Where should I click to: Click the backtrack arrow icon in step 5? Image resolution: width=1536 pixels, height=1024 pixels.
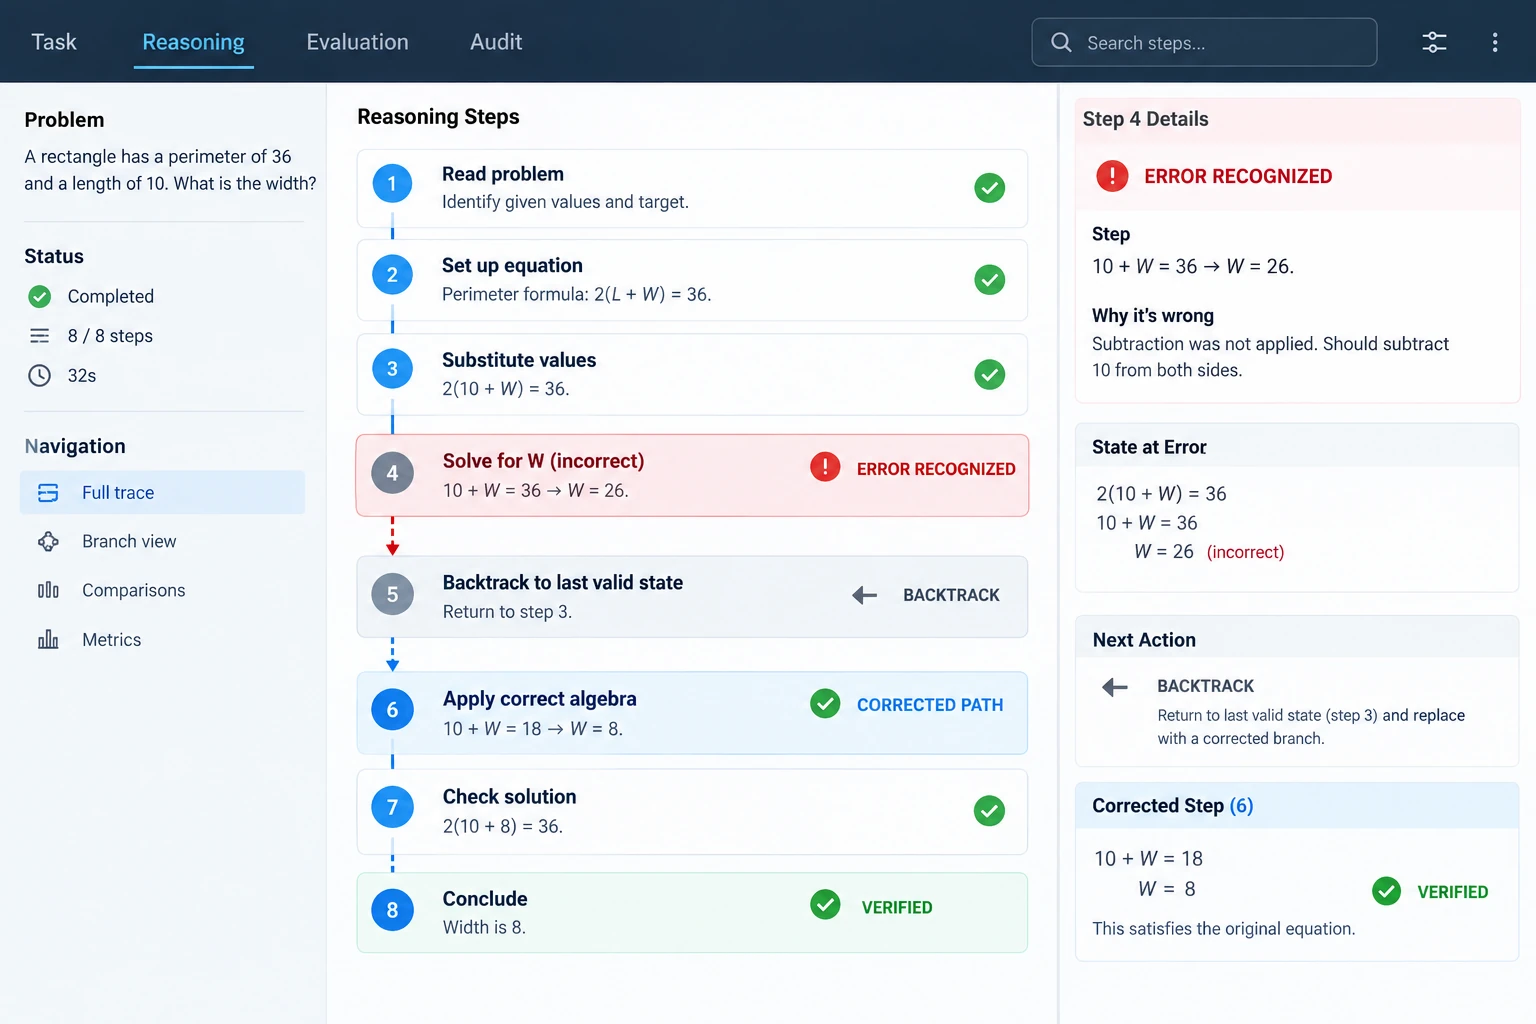click(x=865, y=595)
